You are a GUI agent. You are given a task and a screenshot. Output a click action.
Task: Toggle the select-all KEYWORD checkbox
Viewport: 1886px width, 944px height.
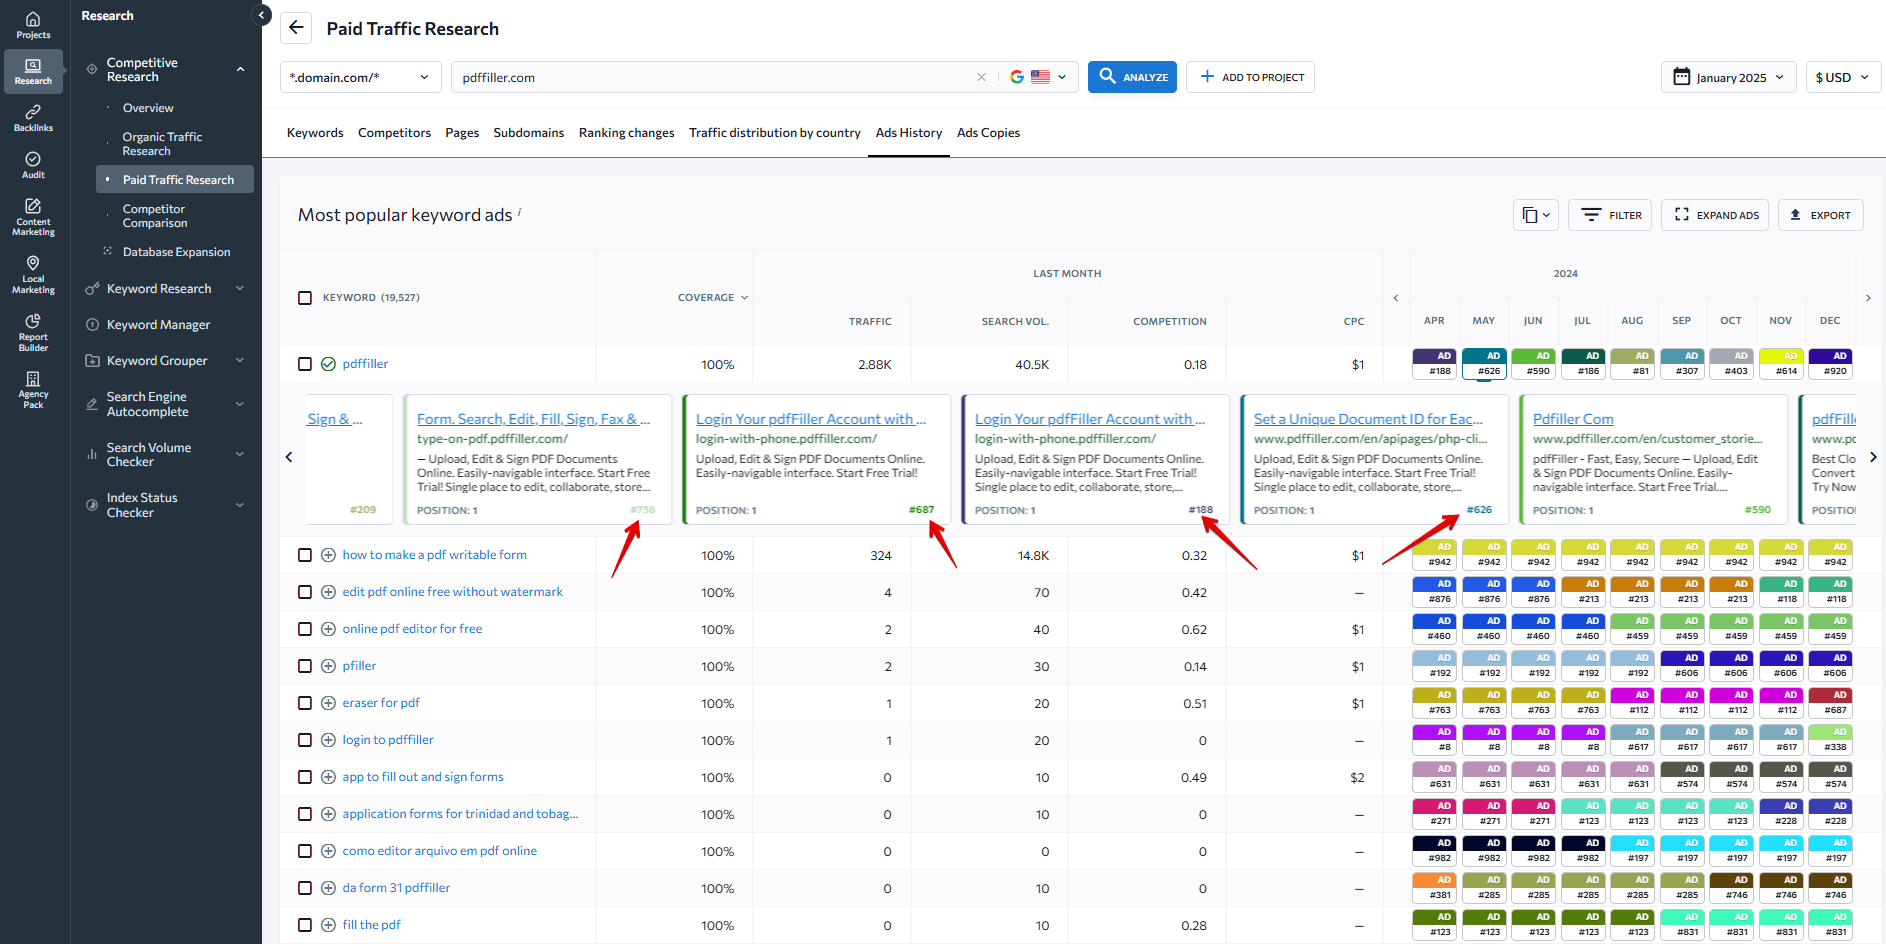click(x=305, y=298)
